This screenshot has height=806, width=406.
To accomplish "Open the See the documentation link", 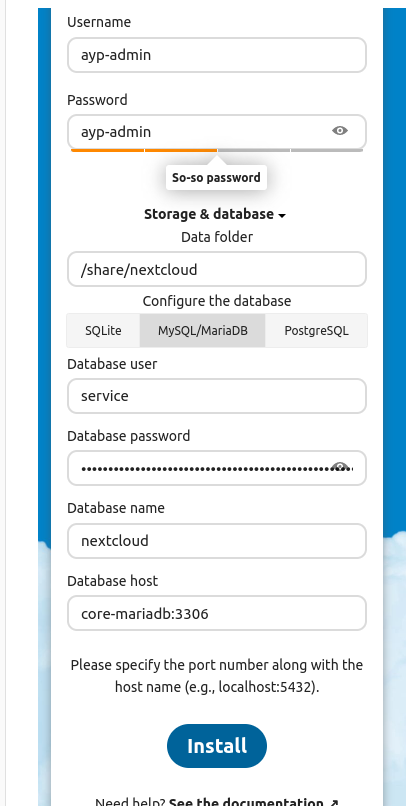I will [254, 802].
